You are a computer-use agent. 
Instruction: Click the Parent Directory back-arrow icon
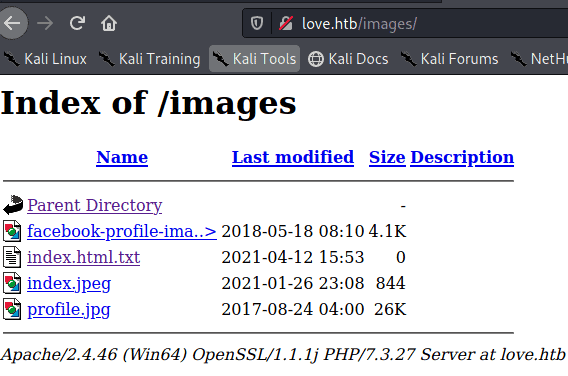[x=13, y=205]
